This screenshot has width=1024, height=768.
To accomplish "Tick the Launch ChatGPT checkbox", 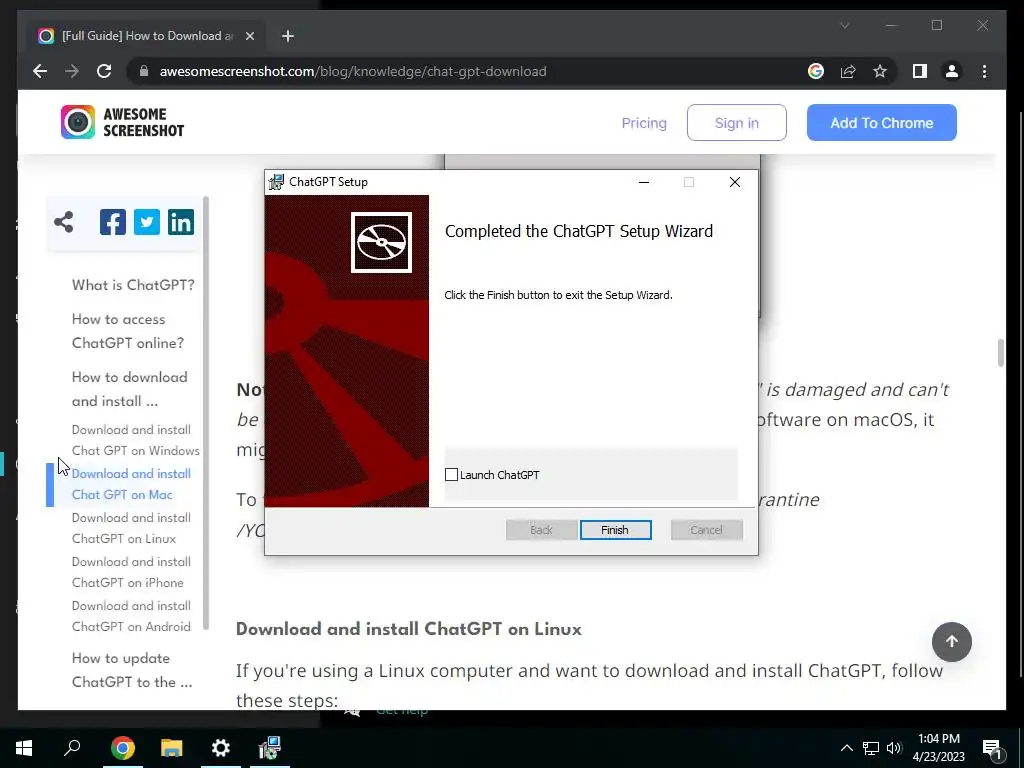I will point(451,475).
